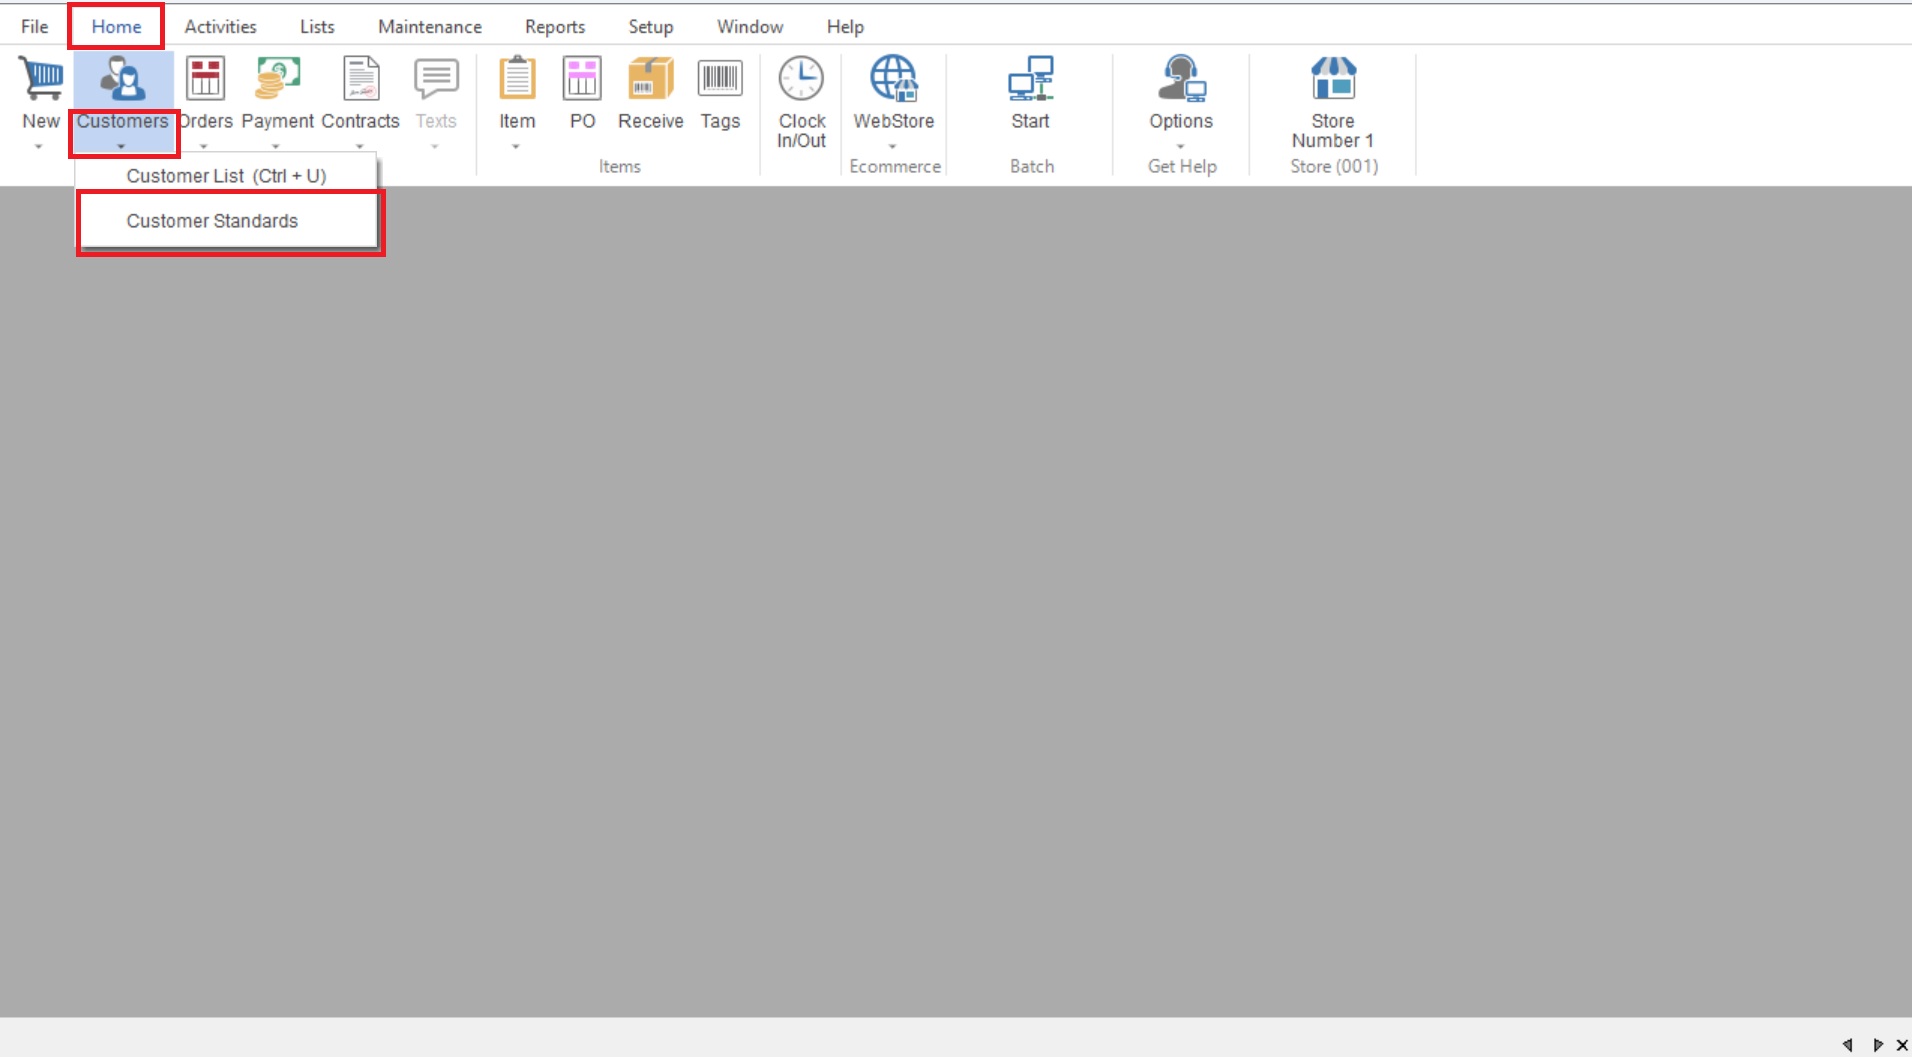Click the Ecommerce group label
Image resolution: width=1912 pixels, height=1057 pixels.
[895, 167]
